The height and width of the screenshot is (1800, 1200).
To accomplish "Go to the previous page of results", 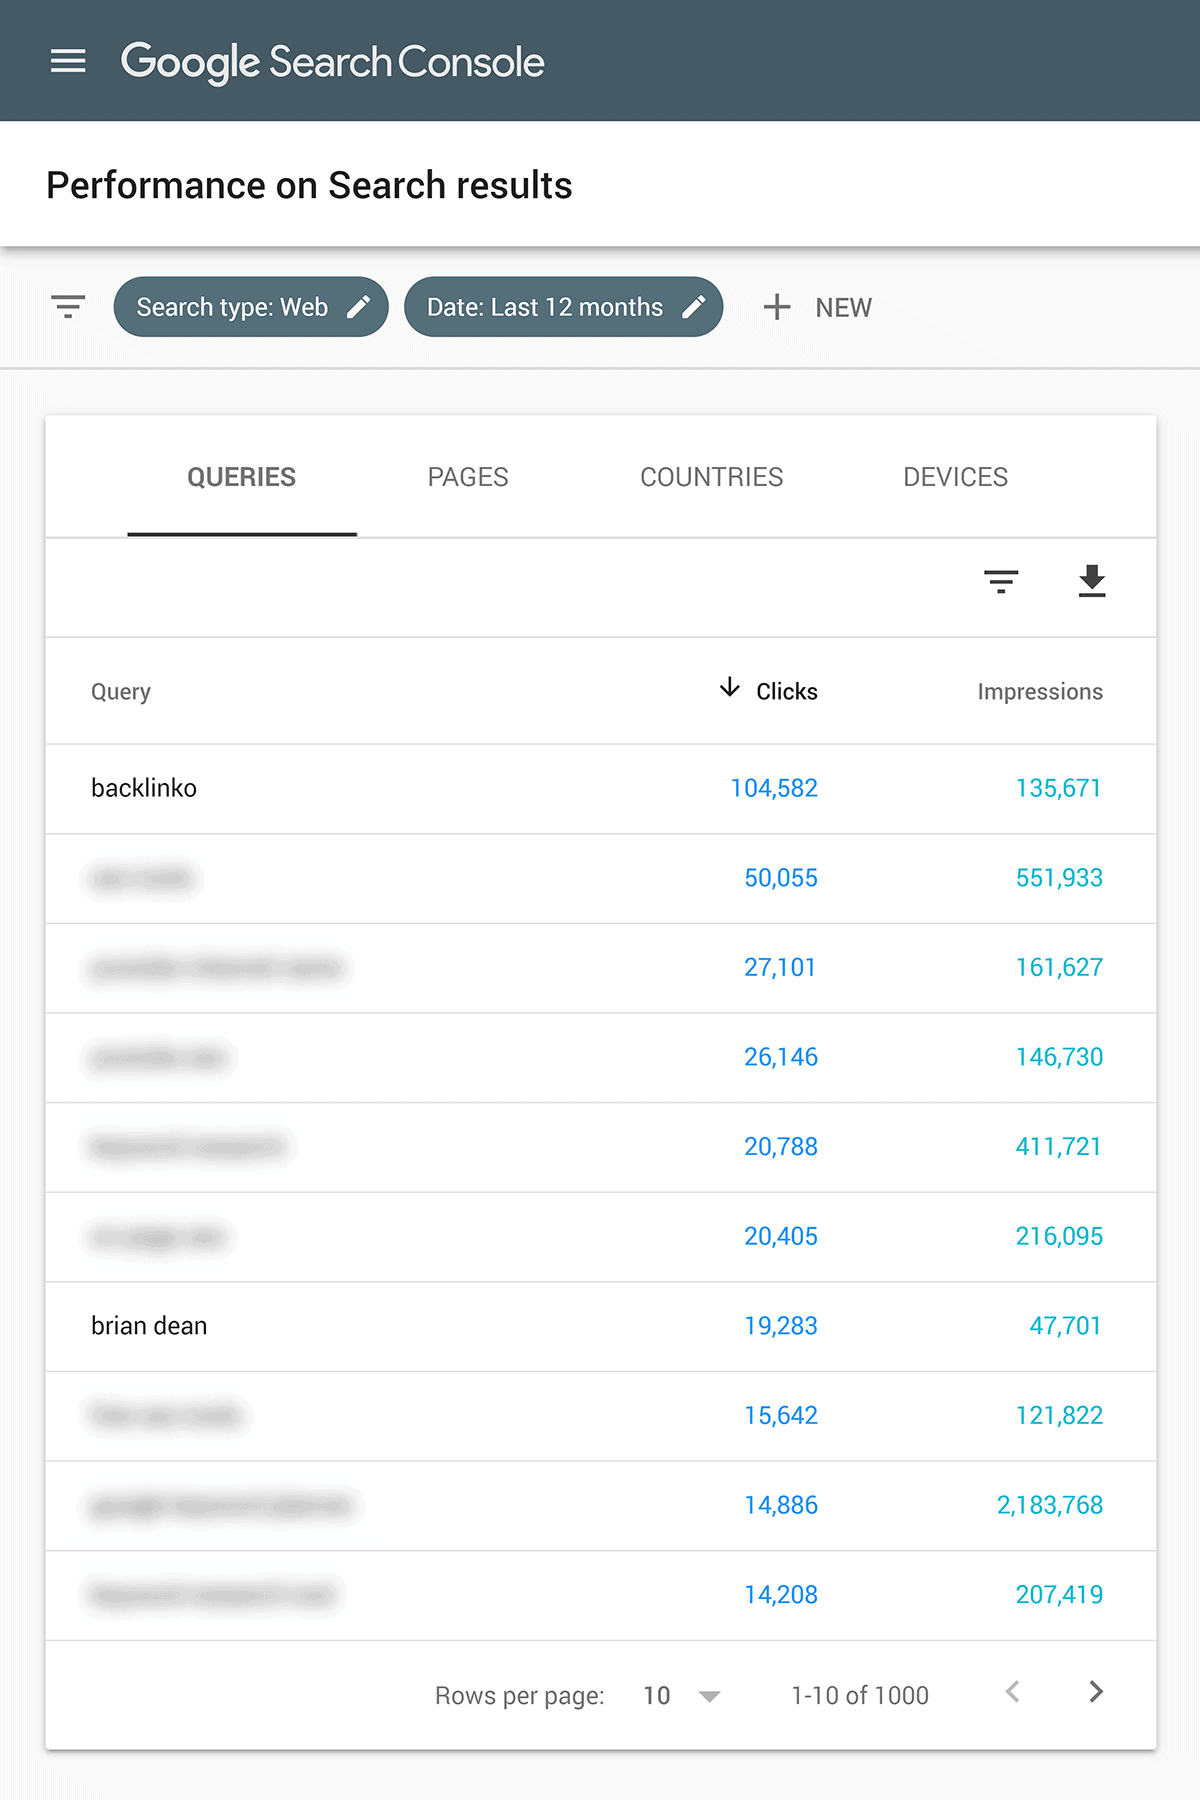I will point(1013,1692).
